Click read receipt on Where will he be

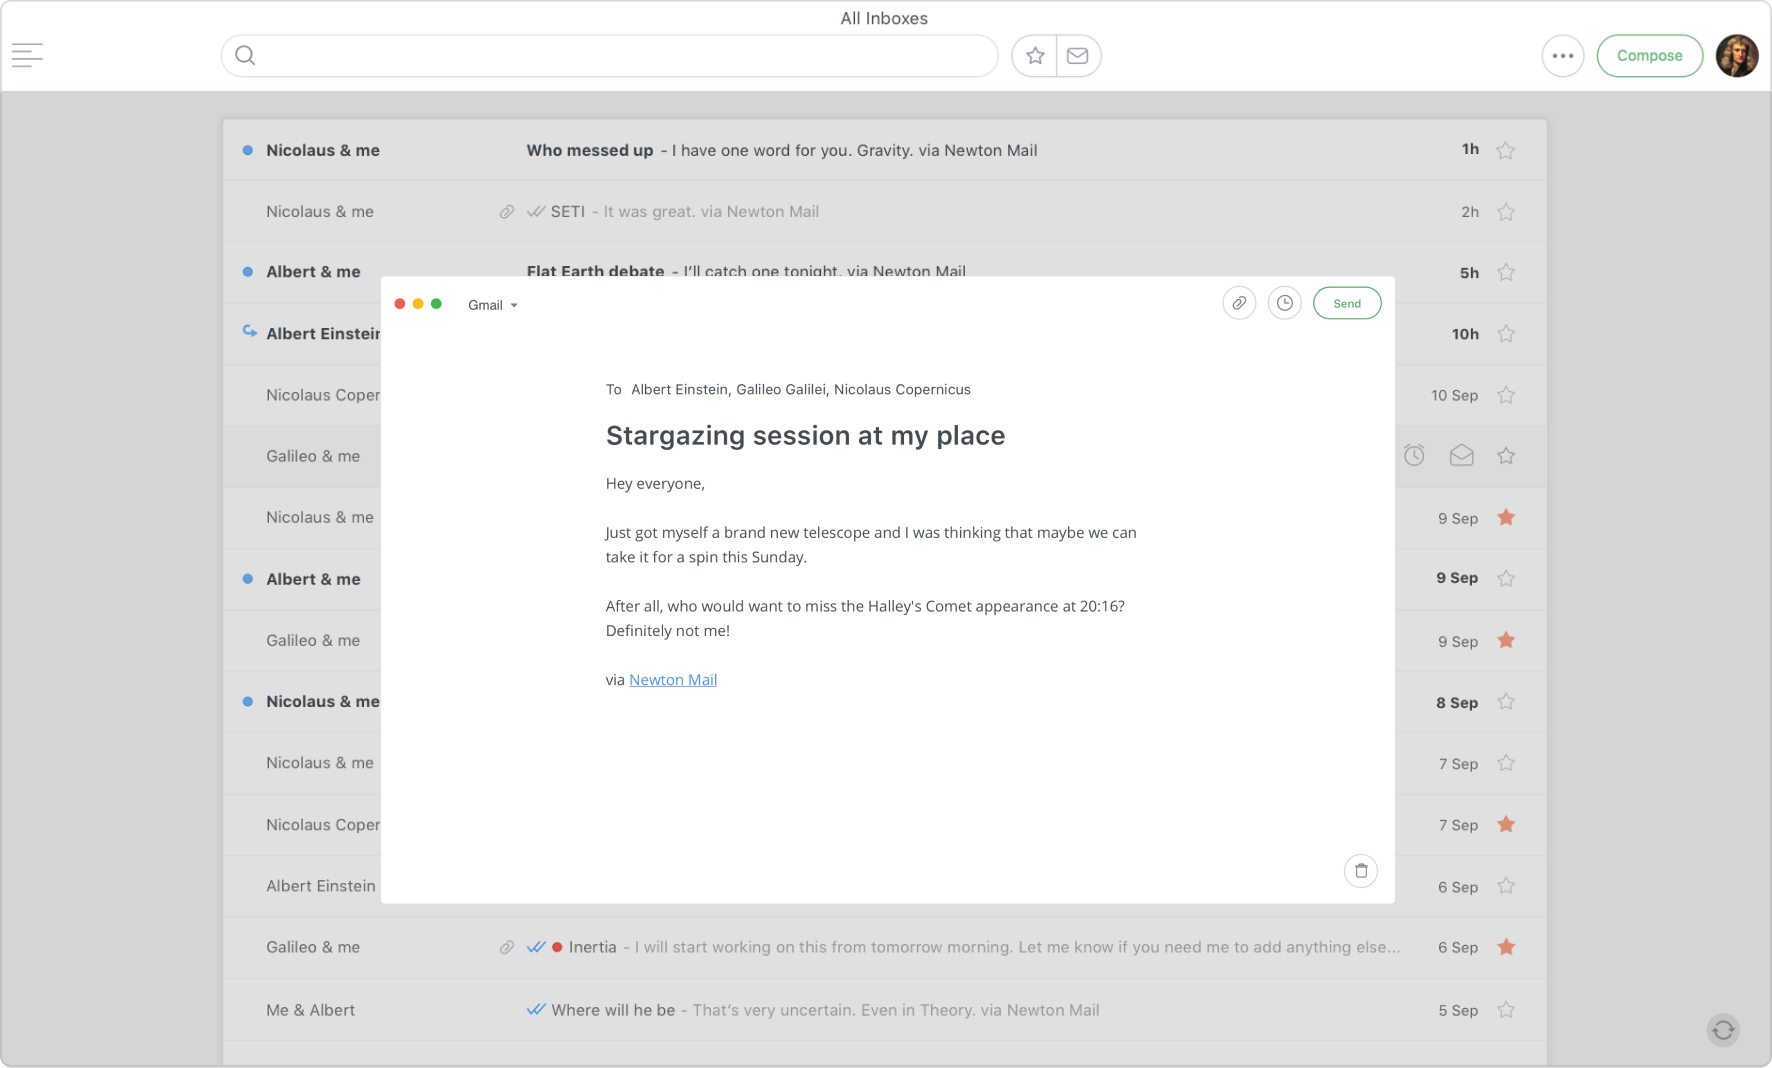click(536, 1010)
